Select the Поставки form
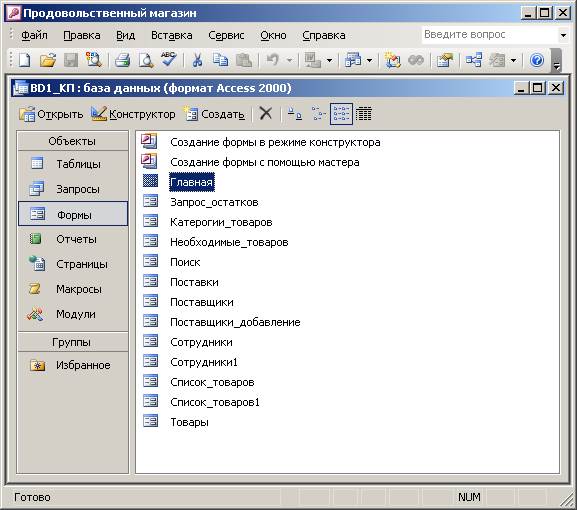This screenshot has width=577, height=510. coord(194,282)
